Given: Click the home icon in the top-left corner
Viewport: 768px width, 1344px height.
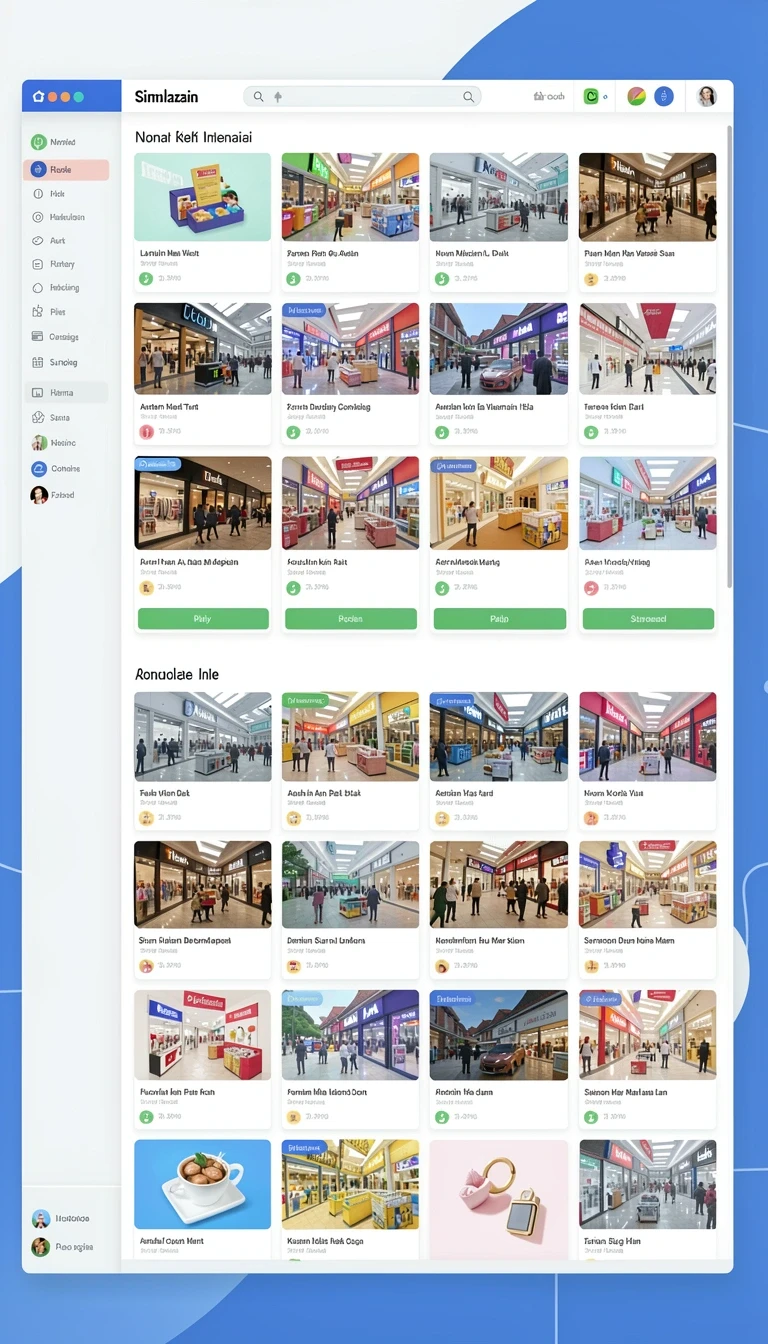Looking at the screenshot, I should [38, 97].
